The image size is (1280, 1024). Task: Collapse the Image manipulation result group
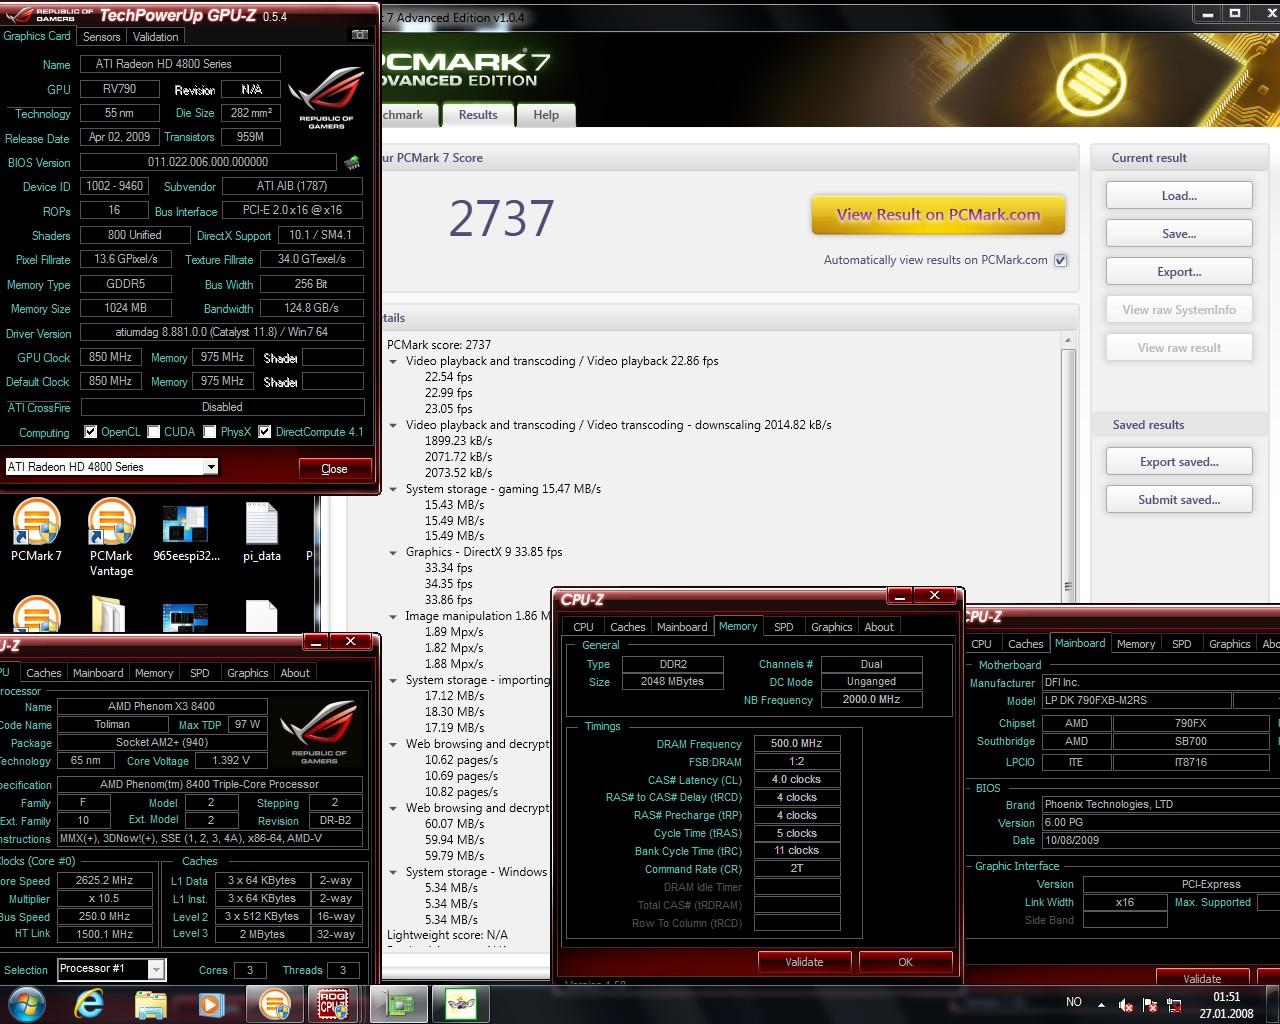click(x=393, y=617)
